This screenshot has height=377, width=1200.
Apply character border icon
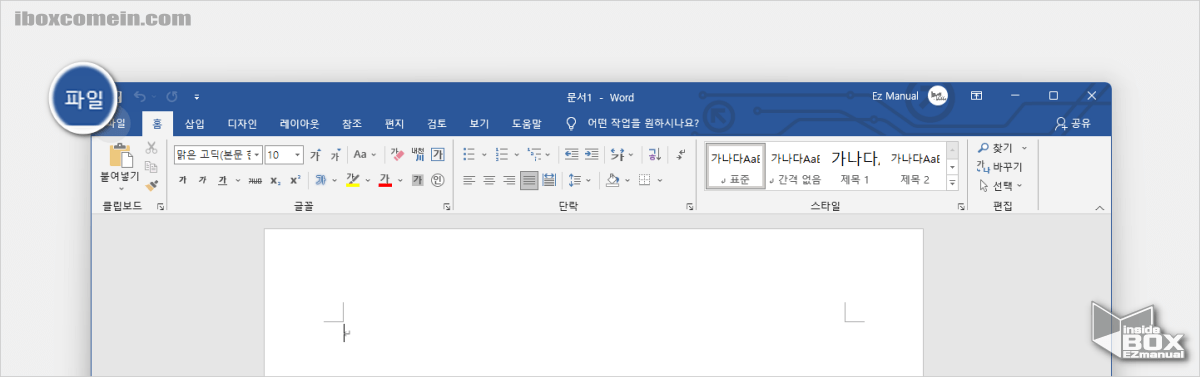coord(437,155)
